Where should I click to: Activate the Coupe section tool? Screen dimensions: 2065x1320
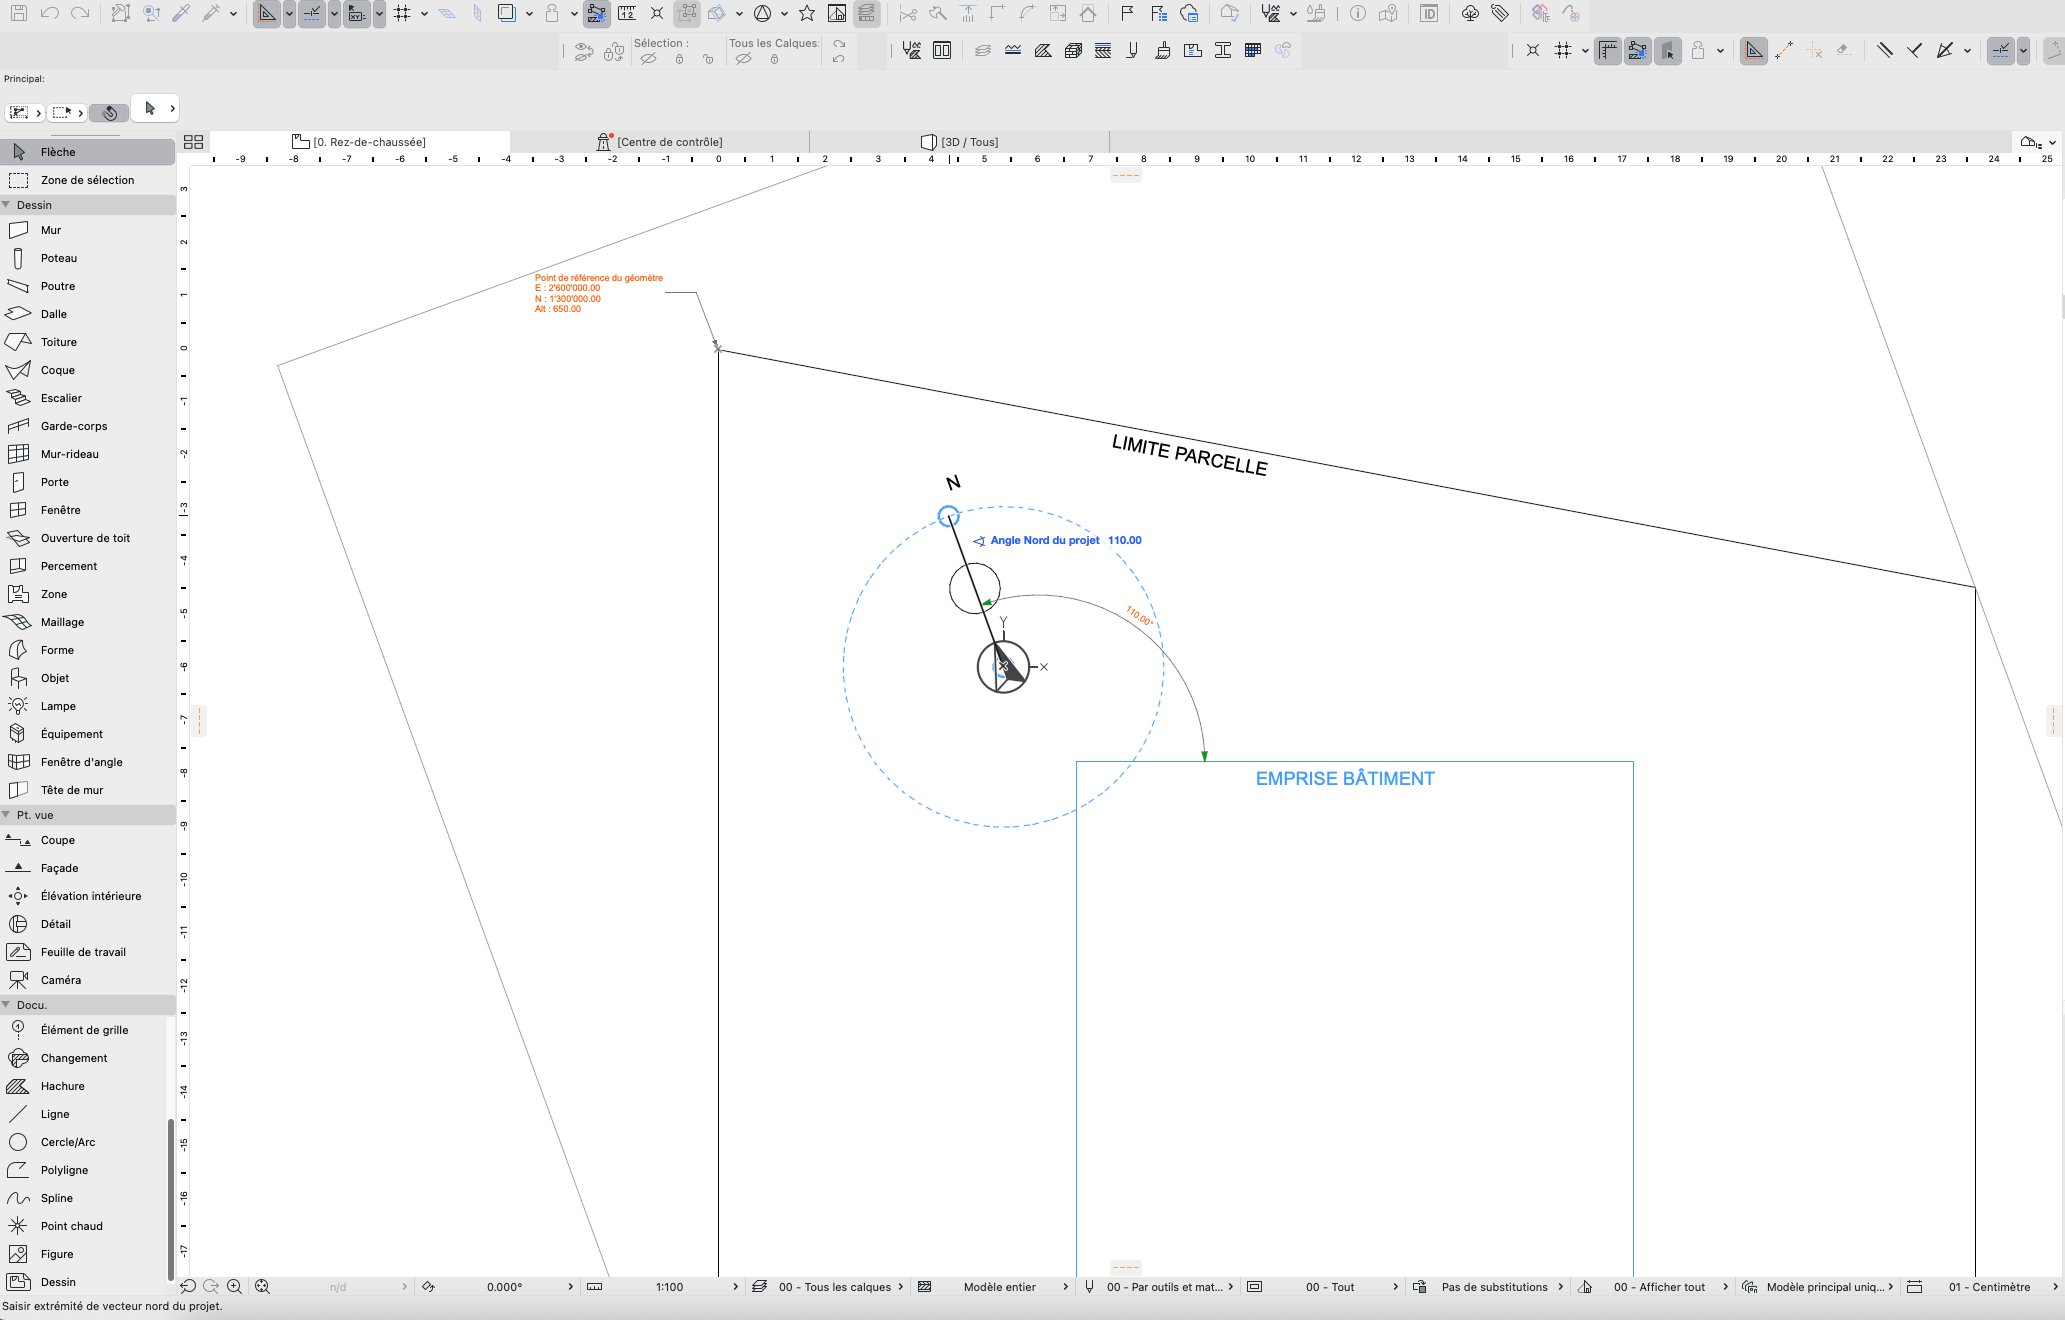(88, 840)
